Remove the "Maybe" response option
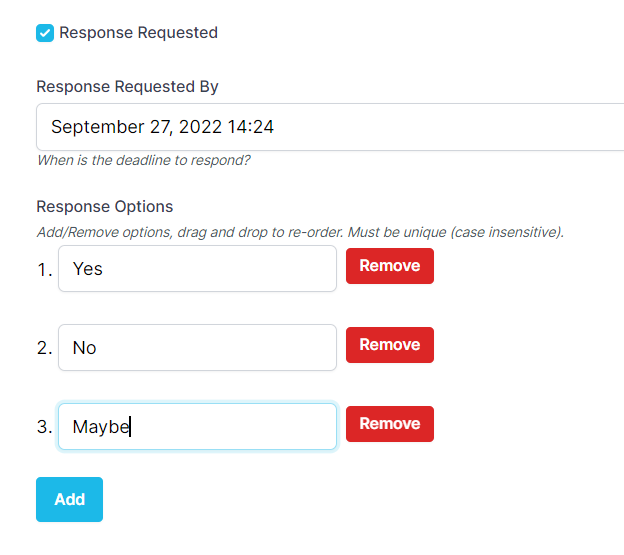Screen dimensions: 624x555 click(x=390, y=424)
